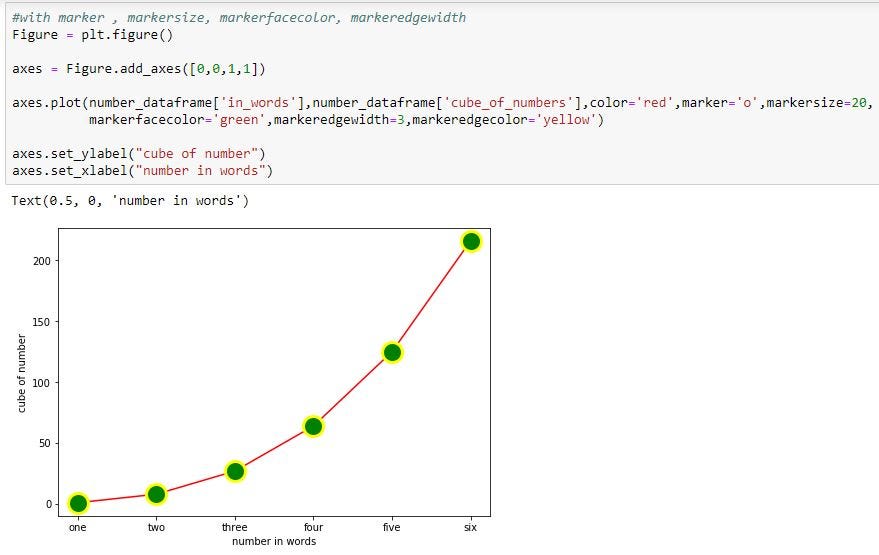This screenshot has height=555, width=879.
Task: Click the output text 'Text(0.5, 0, 'number in words')'
Action: click(x=130, y=201)
